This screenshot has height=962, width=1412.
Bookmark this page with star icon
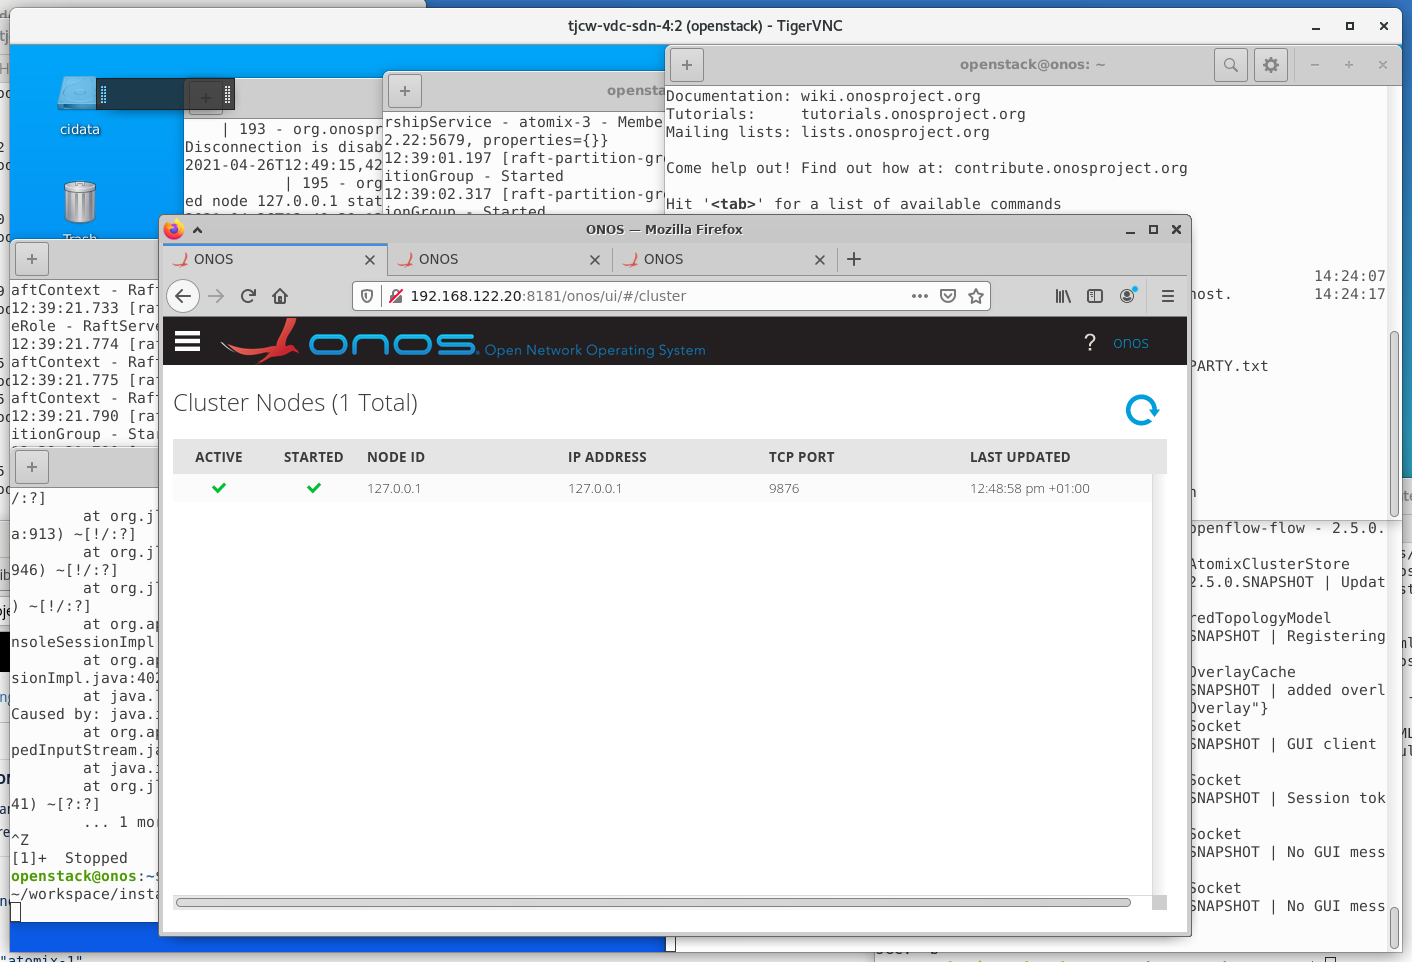[x=976, y=296]
